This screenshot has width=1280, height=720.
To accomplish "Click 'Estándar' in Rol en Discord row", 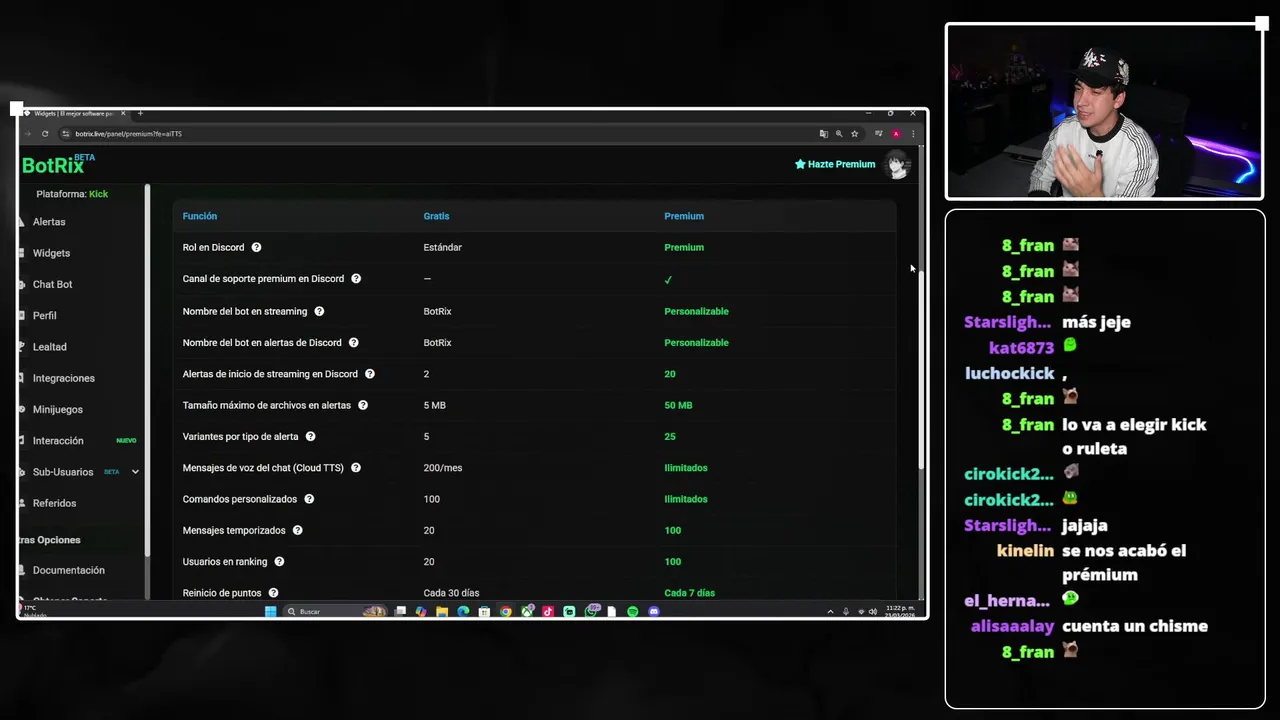I will (442, 247).
